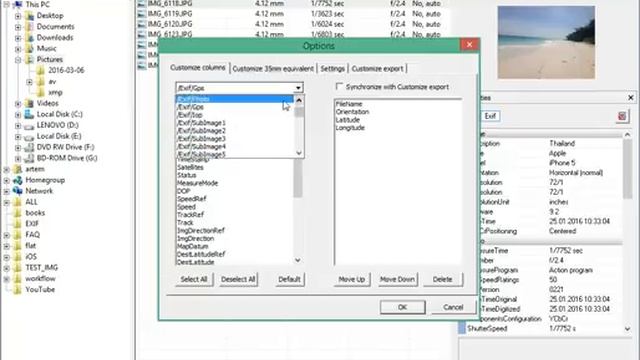640x360 pixels.
Task: Select SpeedRef in available fields list
Action: [x=192, y=199]
